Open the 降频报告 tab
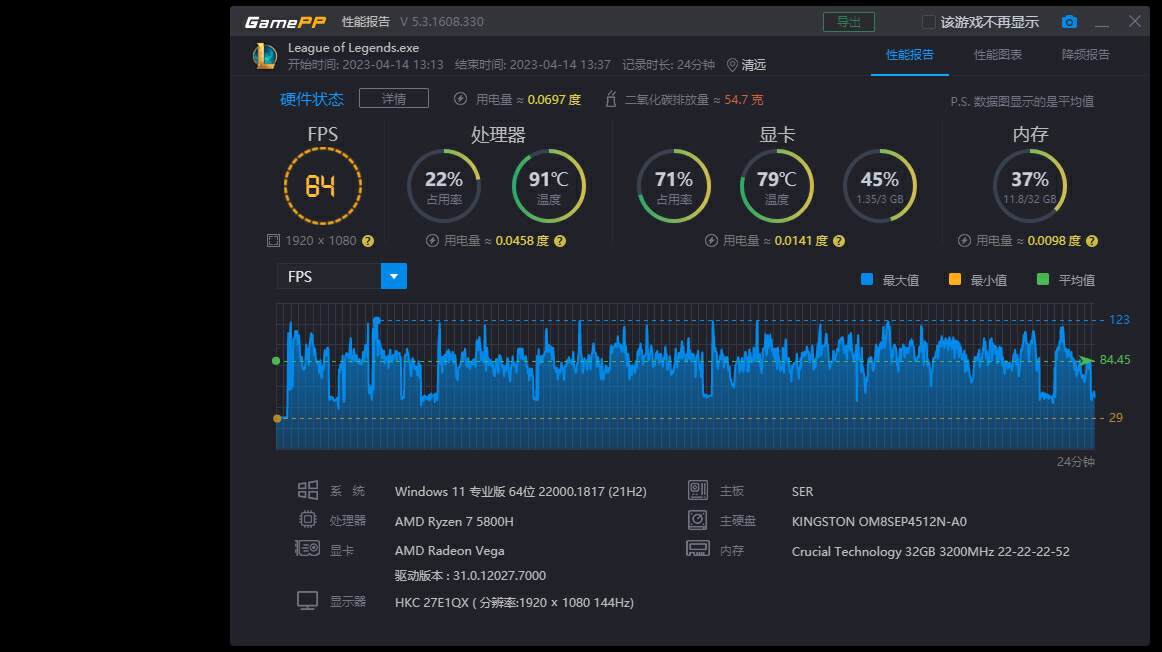The width and height of the screenshot is (1162, 652). (1085, 55)
